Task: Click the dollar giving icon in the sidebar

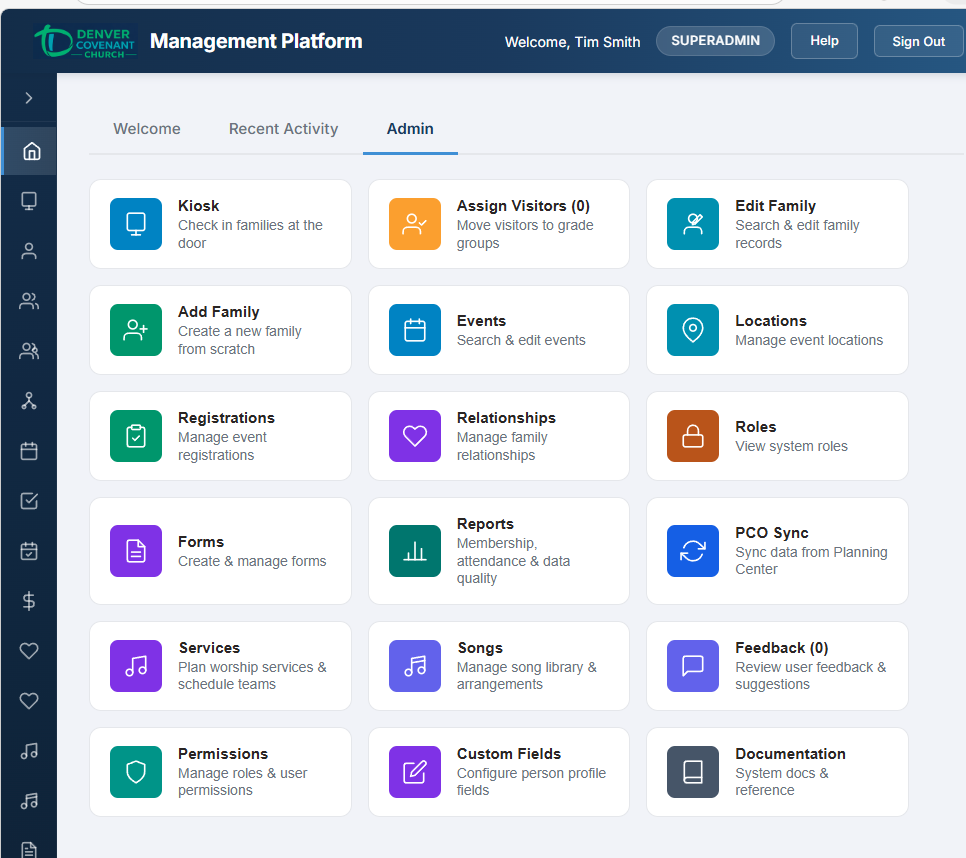Action: (x=28, y=600)
